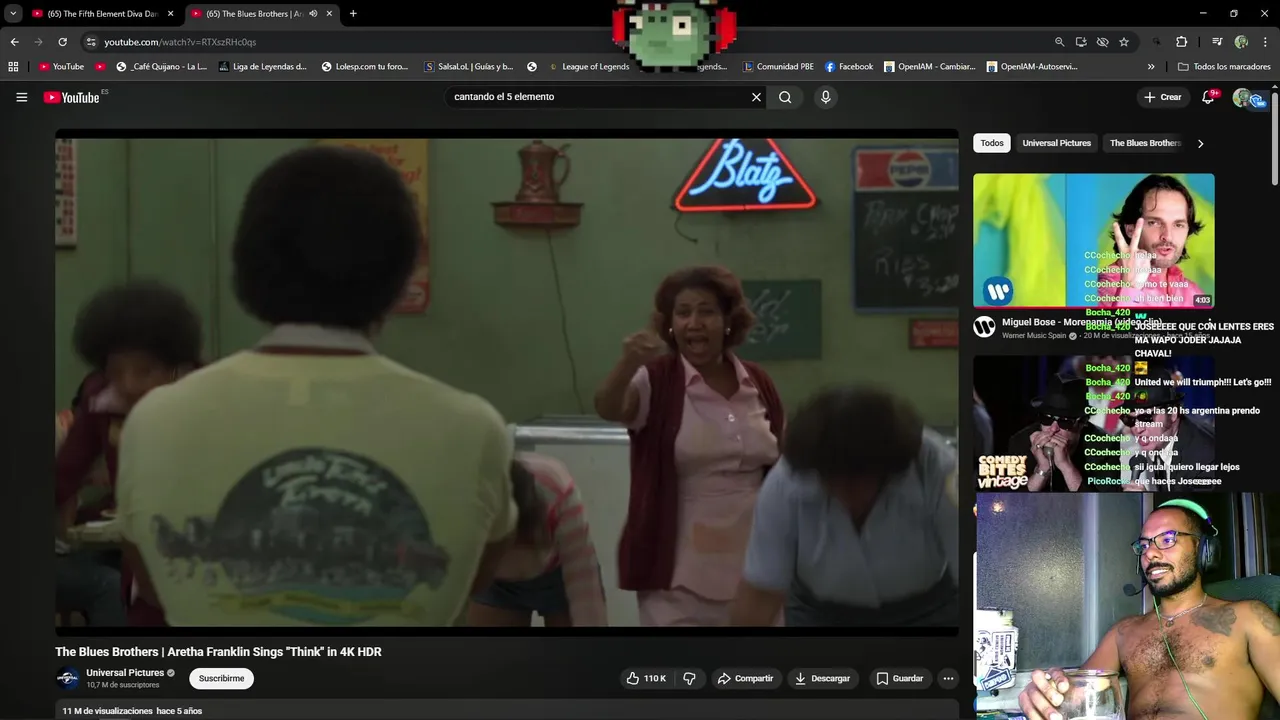Open the crossed-out eye icon in address bar
The height and width of the screenshot is (720, 1280).
(1102, 42)
